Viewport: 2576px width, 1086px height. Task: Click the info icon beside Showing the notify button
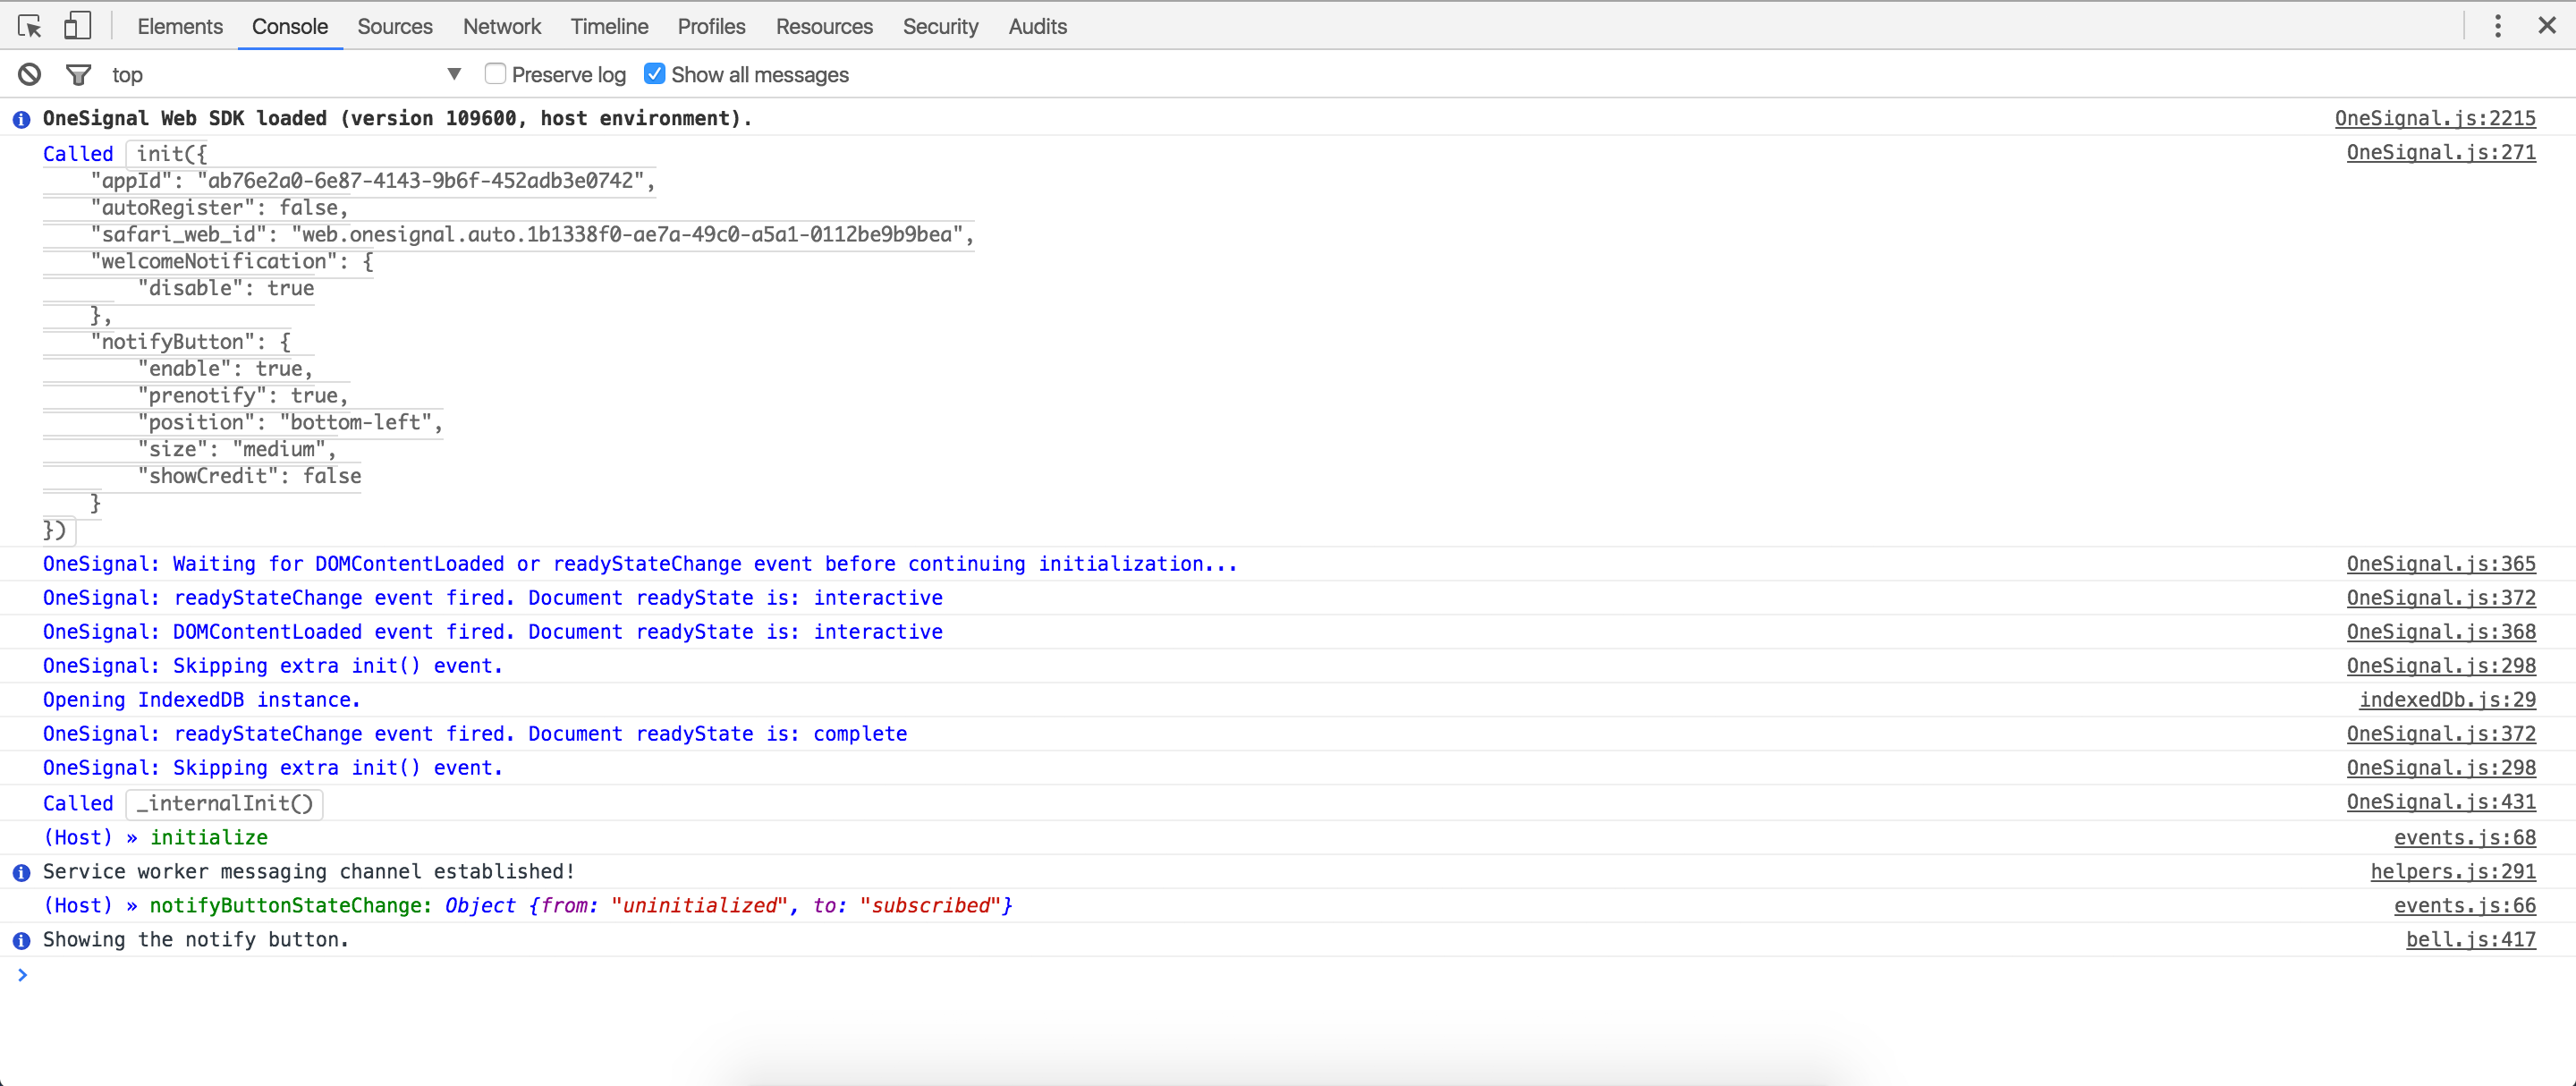pos(21,940)
